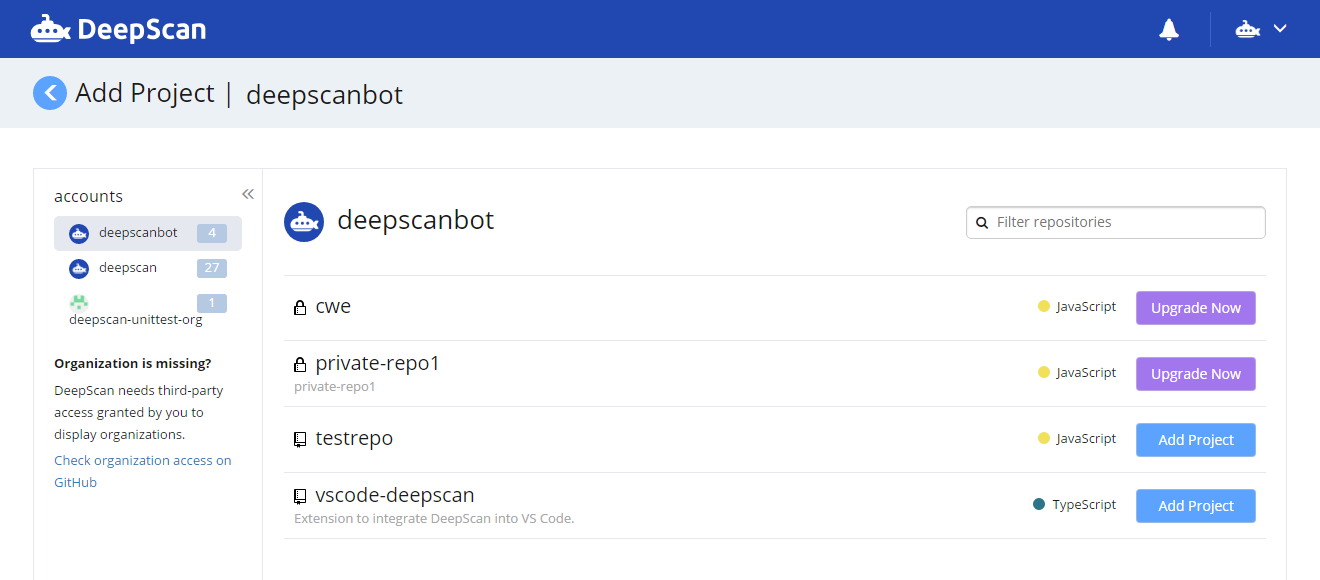Click the vscode-deepscan repository name
The width and height of the screenshot is (1320, 580).
tap(394, 495)
